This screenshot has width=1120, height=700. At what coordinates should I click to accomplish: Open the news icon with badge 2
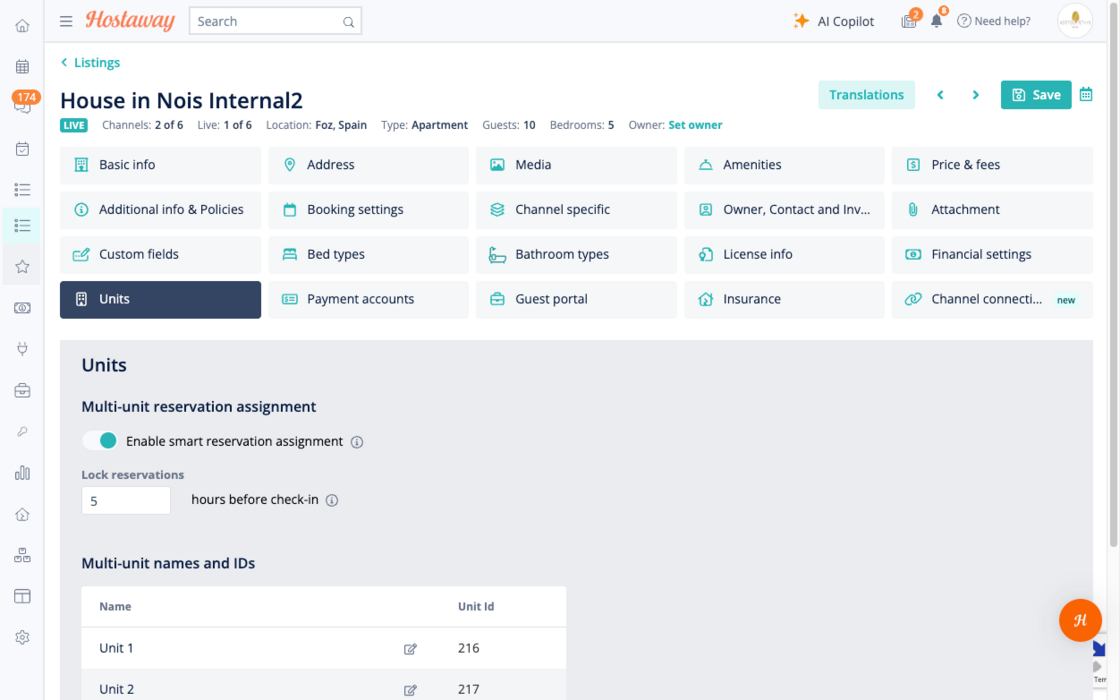coord(909,21)
